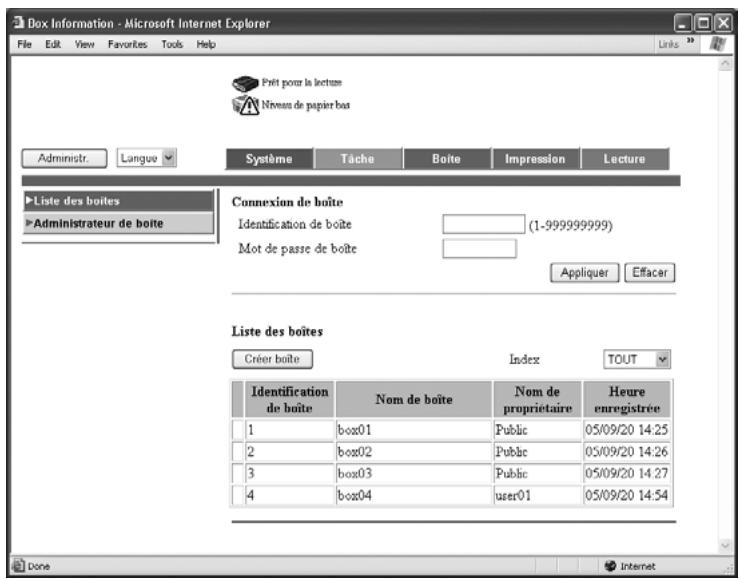740x579 pixels.
Task: Switch to the Boîte tab
Action: coord(446,159)
